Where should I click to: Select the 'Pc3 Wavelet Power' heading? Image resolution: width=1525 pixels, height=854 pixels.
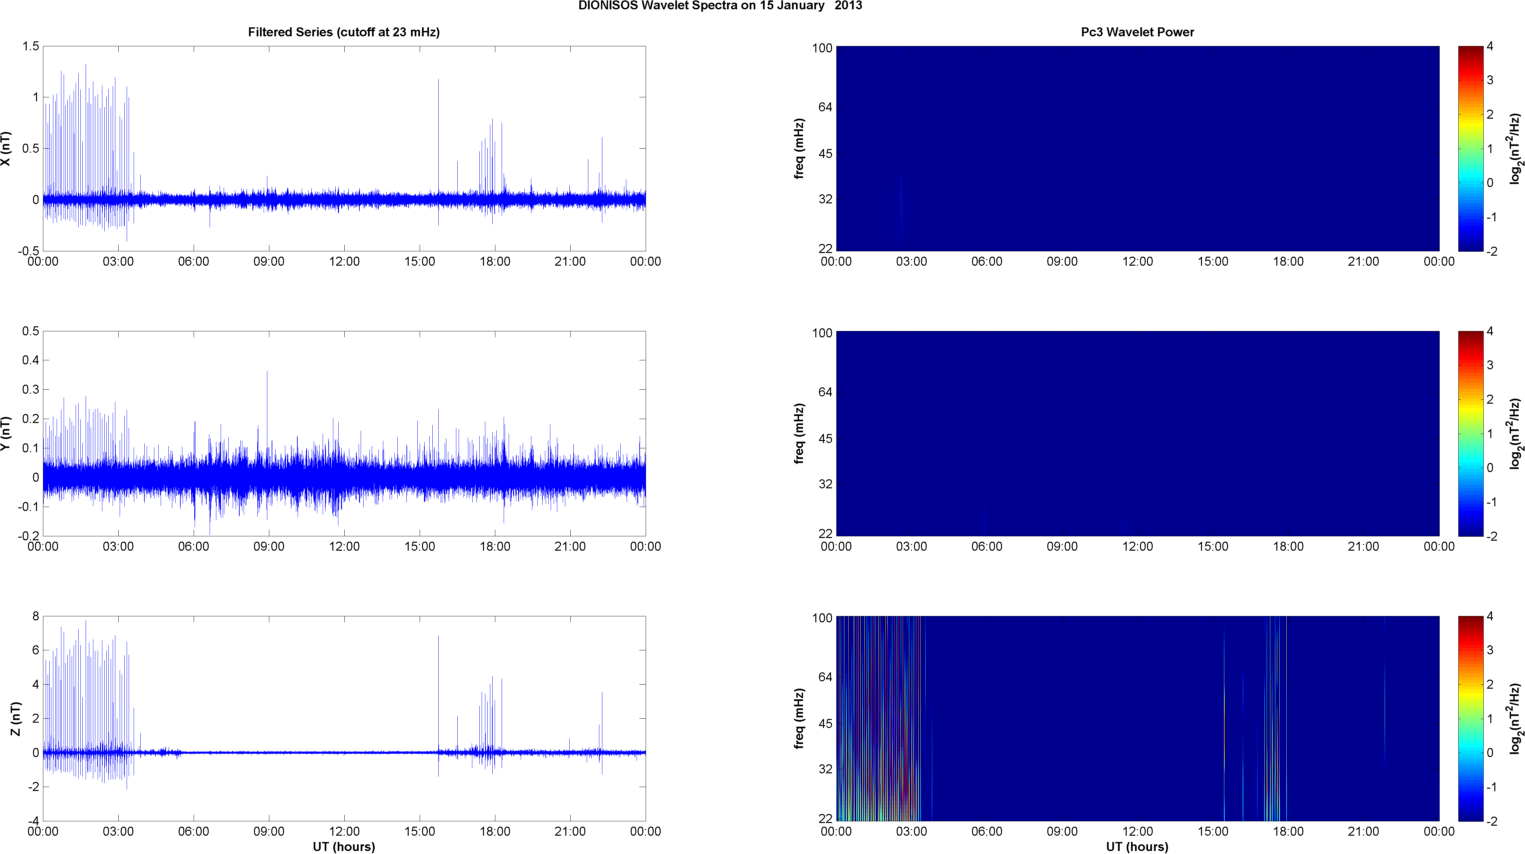1137,32
